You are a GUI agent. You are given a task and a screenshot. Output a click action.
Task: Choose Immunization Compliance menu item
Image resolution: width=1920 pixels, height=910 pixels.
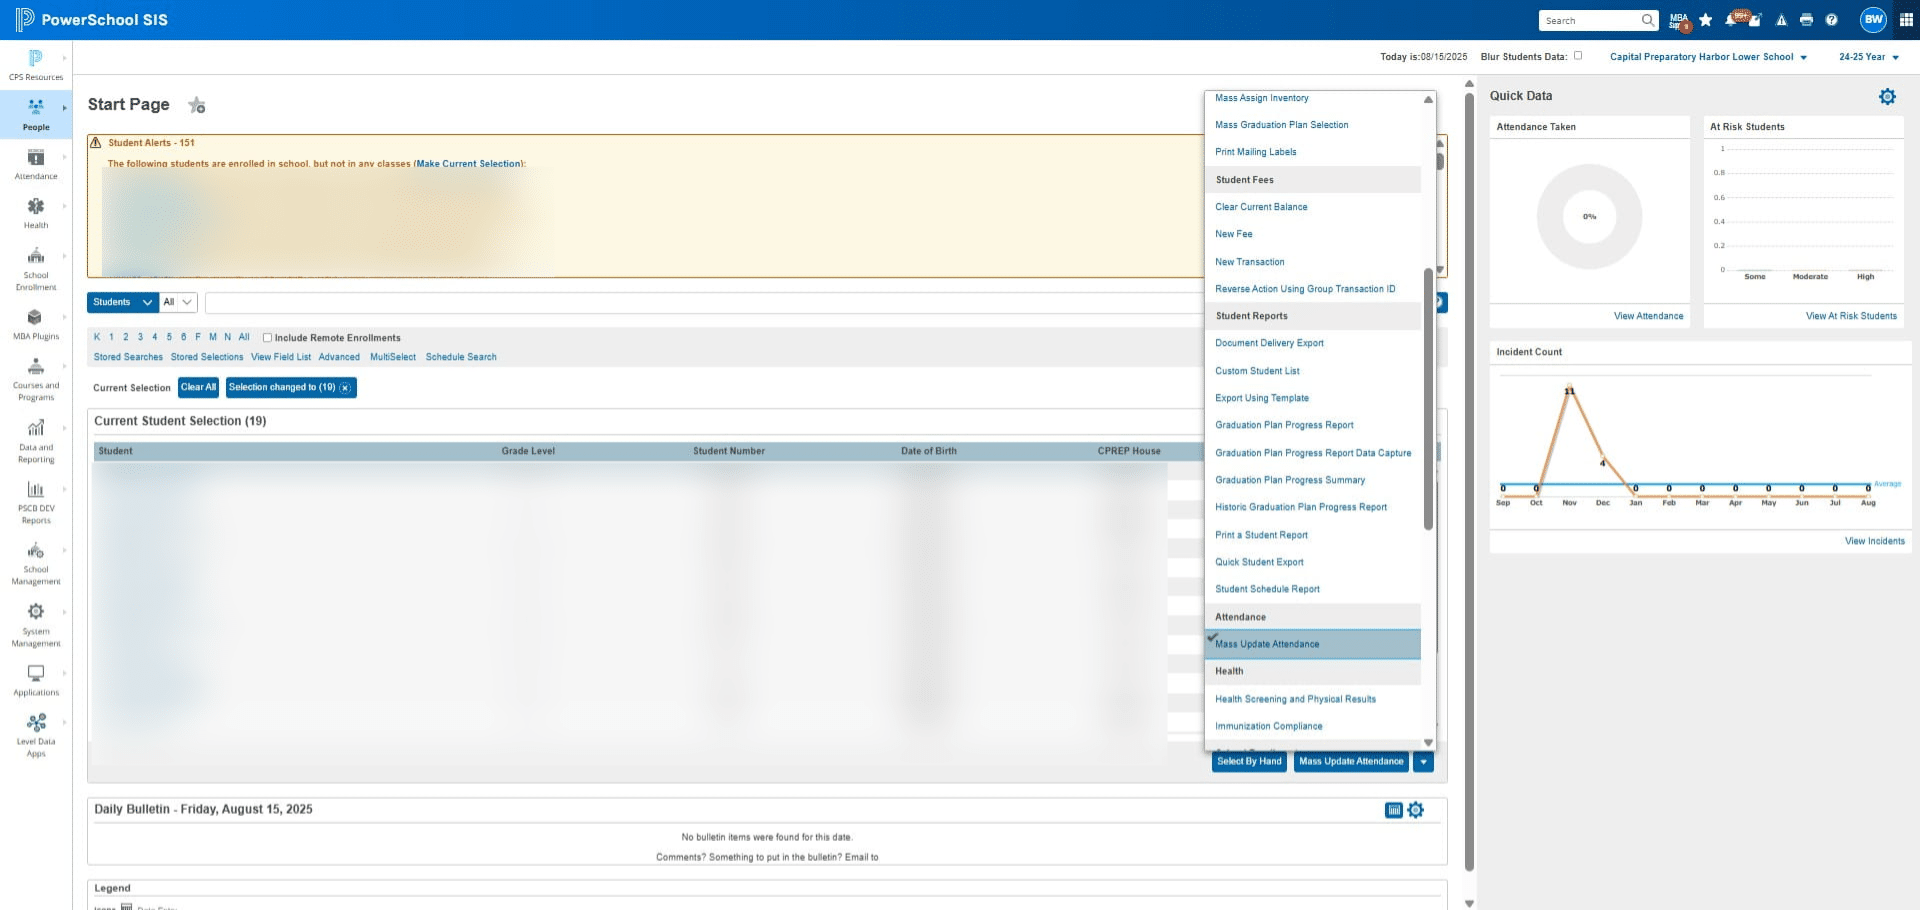pos(1269,726)
